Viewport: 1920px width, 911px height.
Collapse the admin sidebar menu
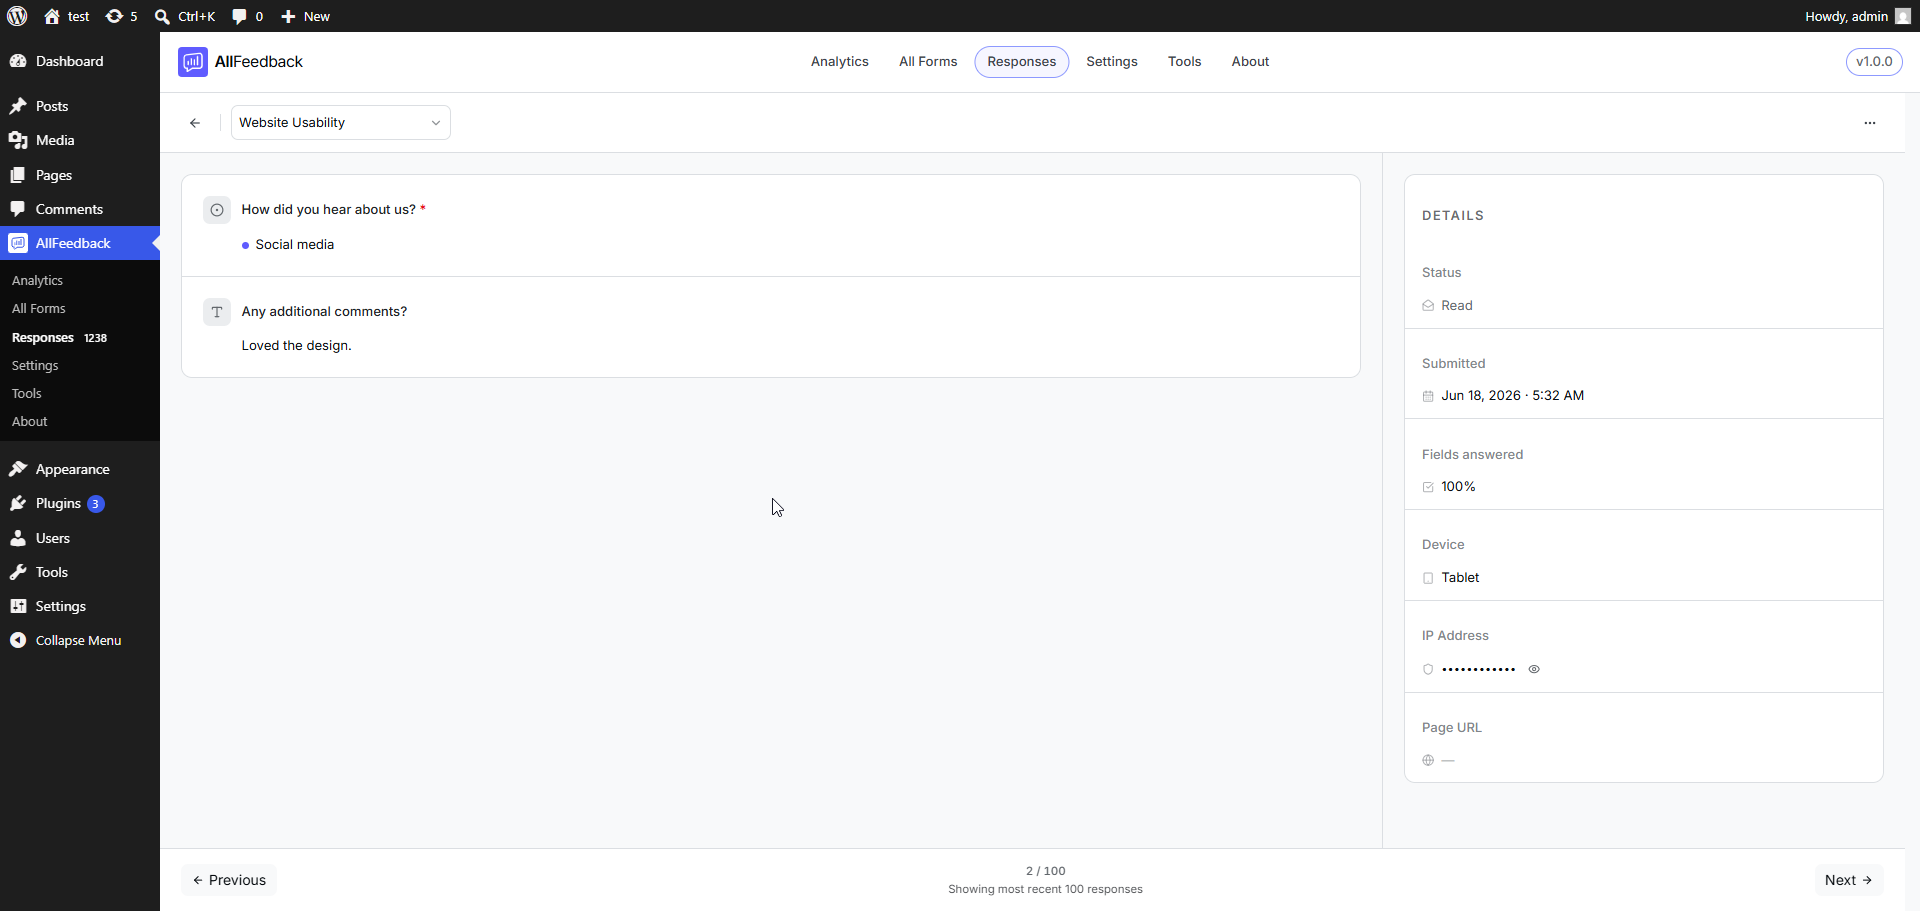[80, 640]
